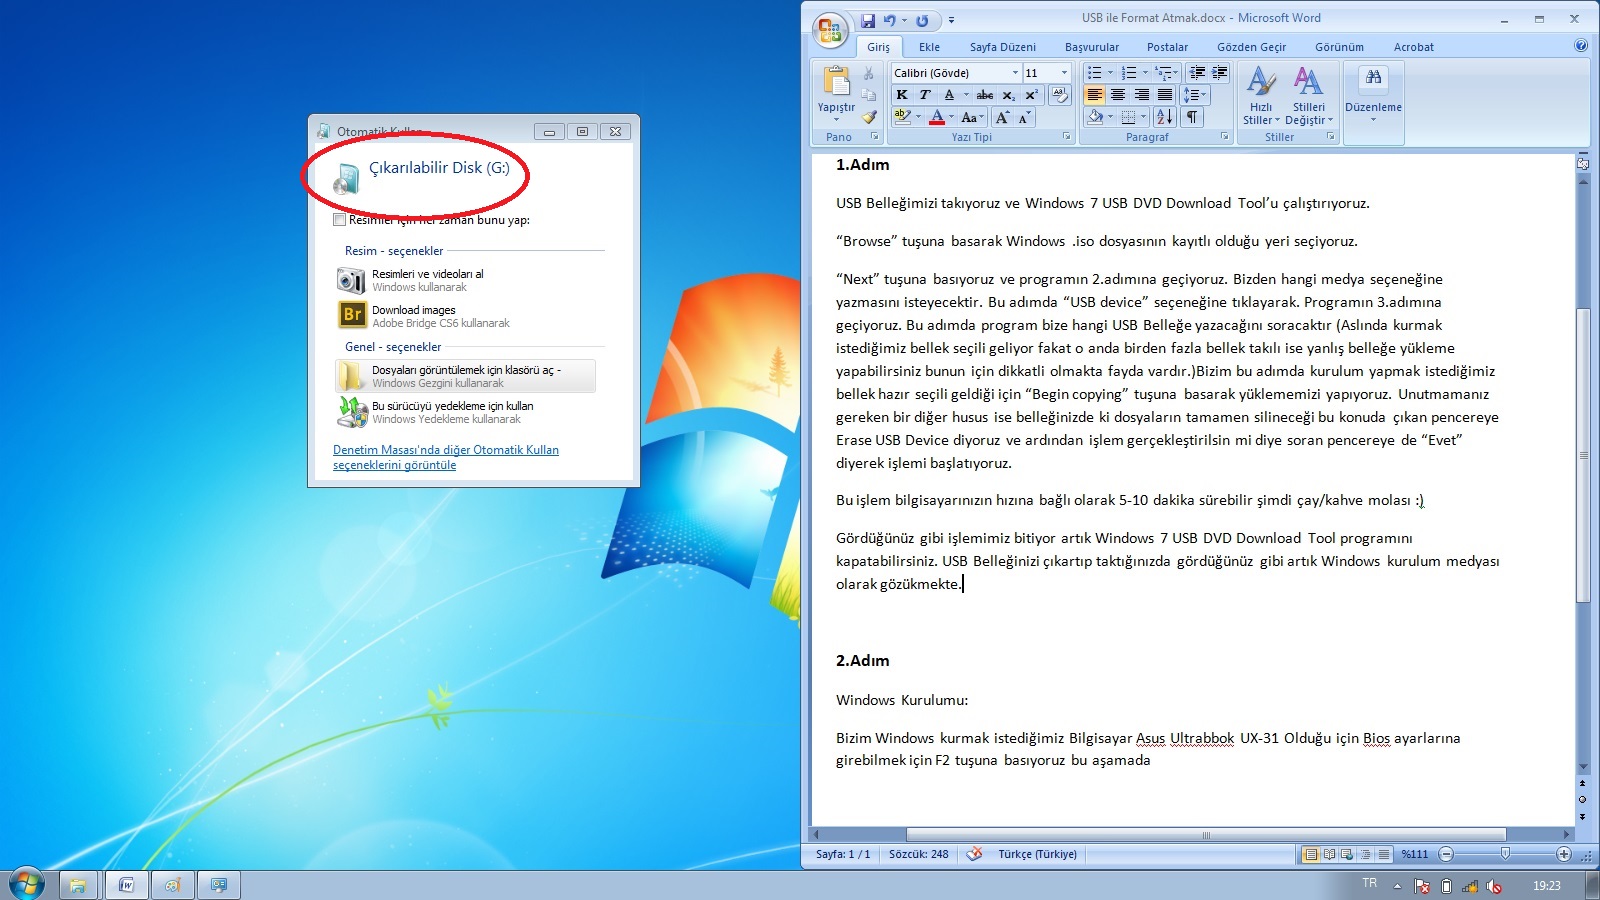1600x900 pixels.
Task: Open the Gözden Geçir tab
Action: (1251, 47)
